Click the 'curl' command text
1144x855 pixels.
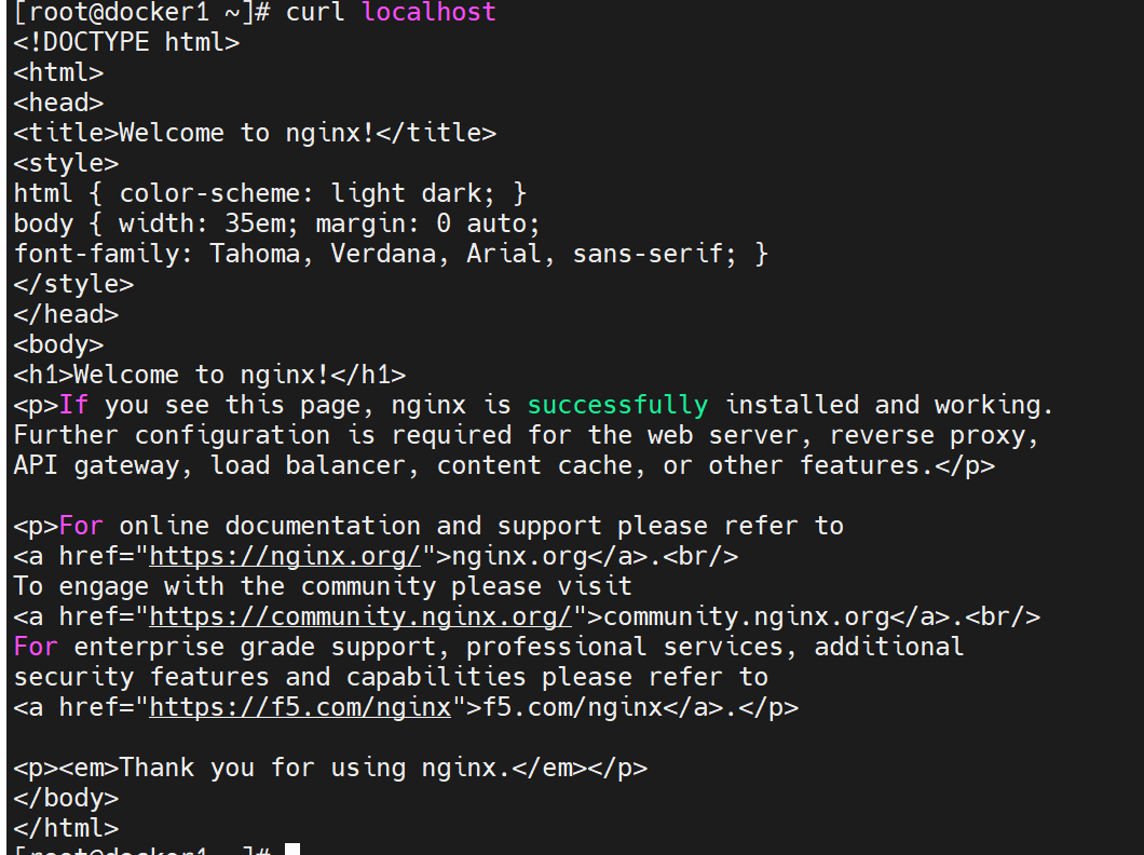(314, 12)
